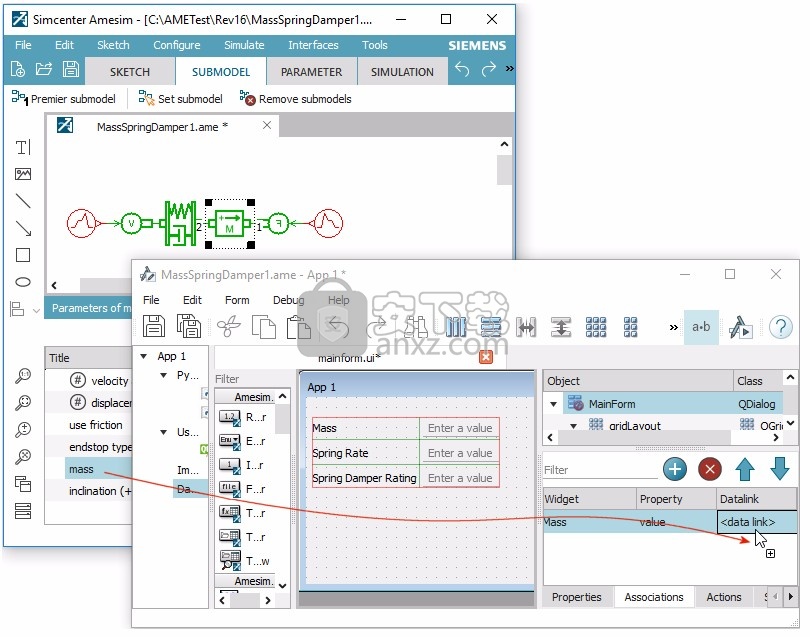Click horizontal spacing layout icon
This screenshot has width=810, height=637.
526,327
